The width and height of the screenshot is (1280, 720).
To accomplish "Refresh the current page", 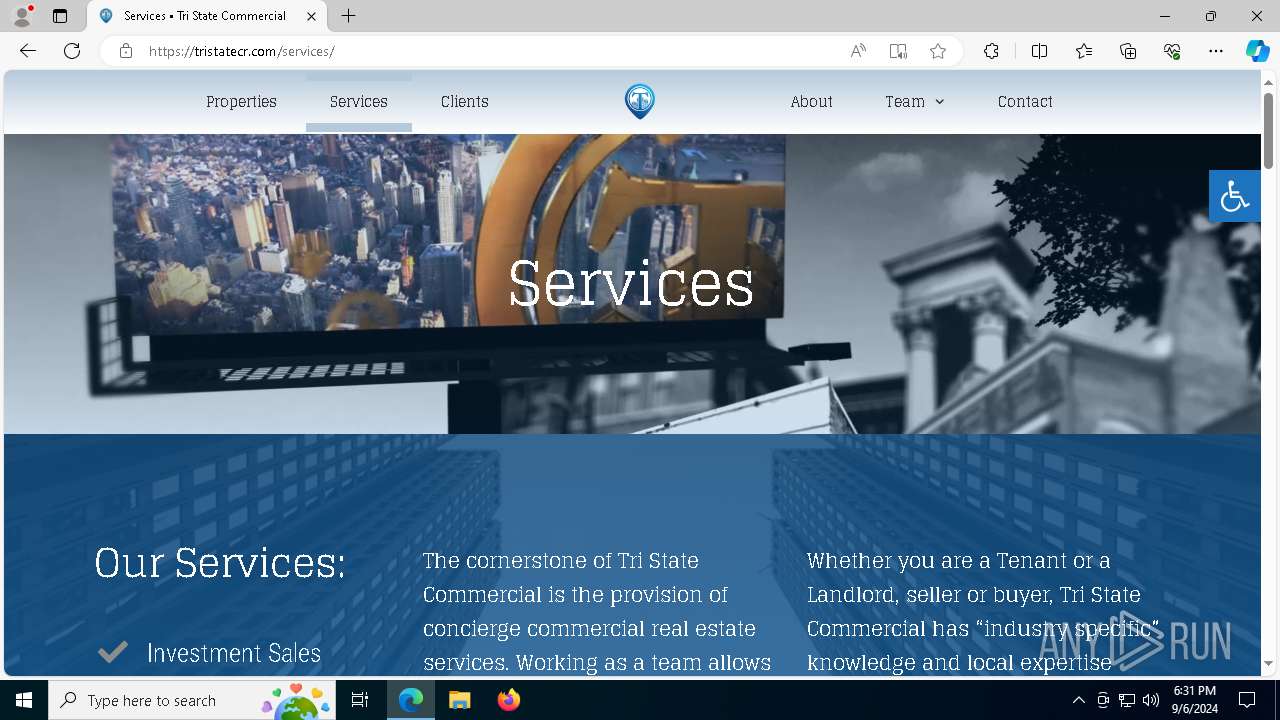I will coord(72,51).
